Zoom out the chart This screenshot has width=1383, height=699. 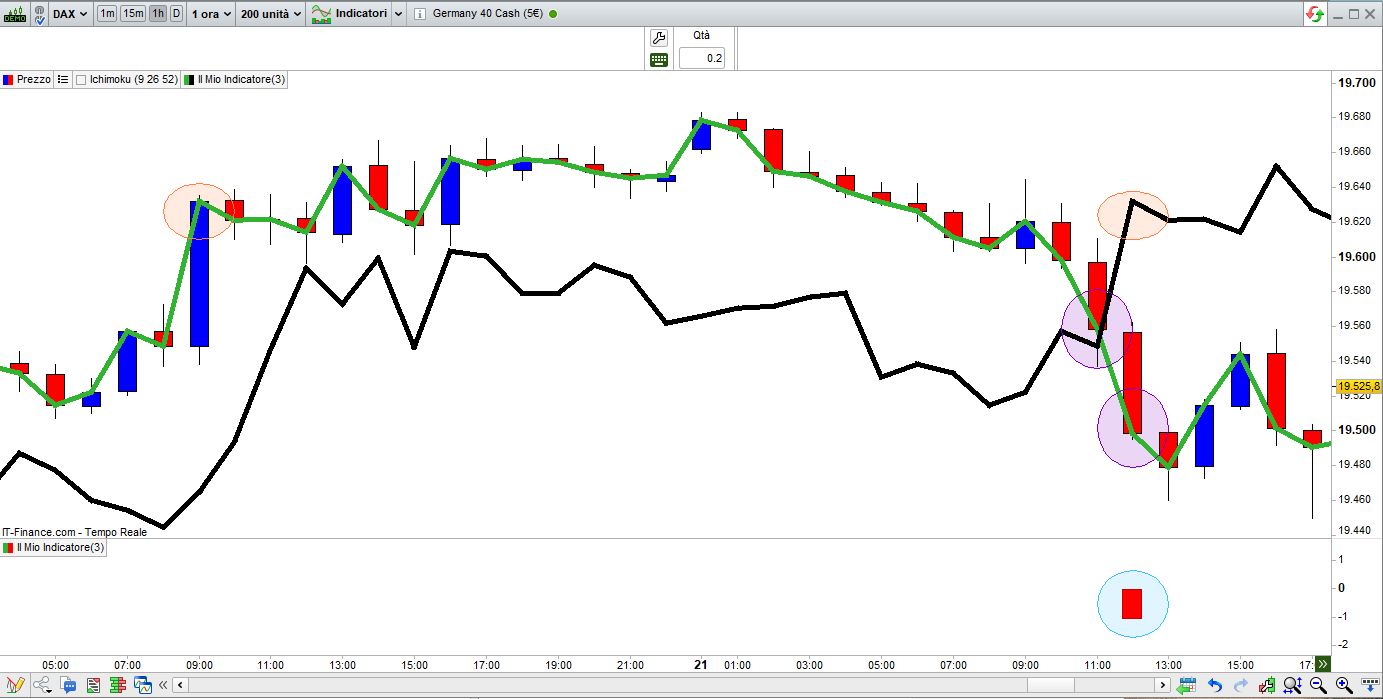pos(1319,685)
